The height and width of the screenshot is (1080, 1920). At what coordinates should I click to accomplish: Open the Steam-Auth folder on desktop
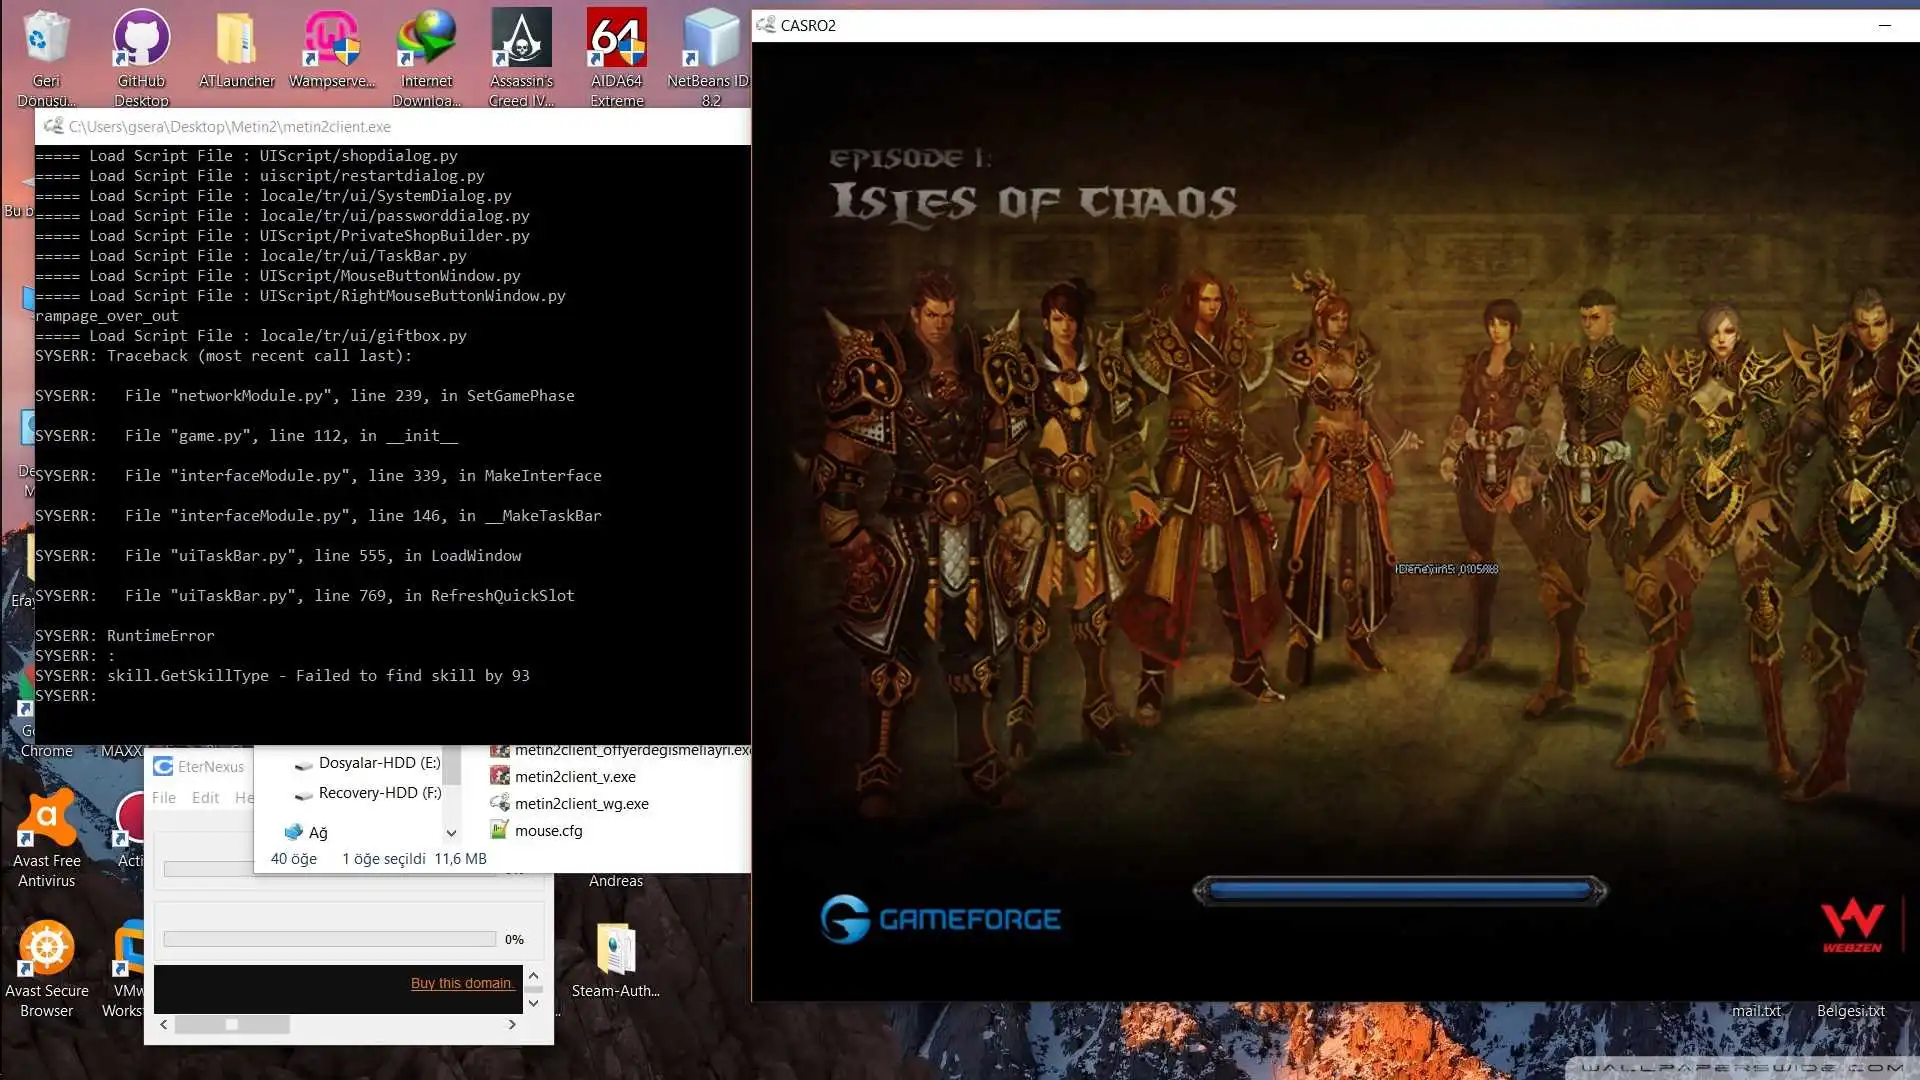click(x=615, y=960)
